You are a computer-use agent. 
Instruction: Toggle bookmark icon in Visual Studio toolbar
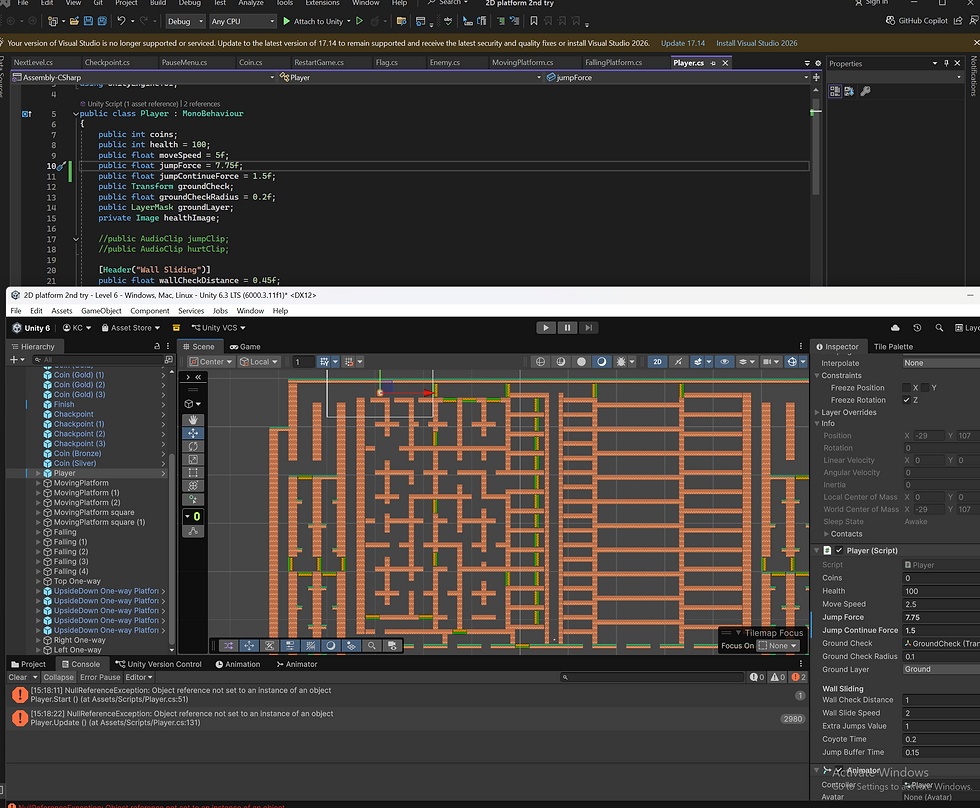point(534,21)
